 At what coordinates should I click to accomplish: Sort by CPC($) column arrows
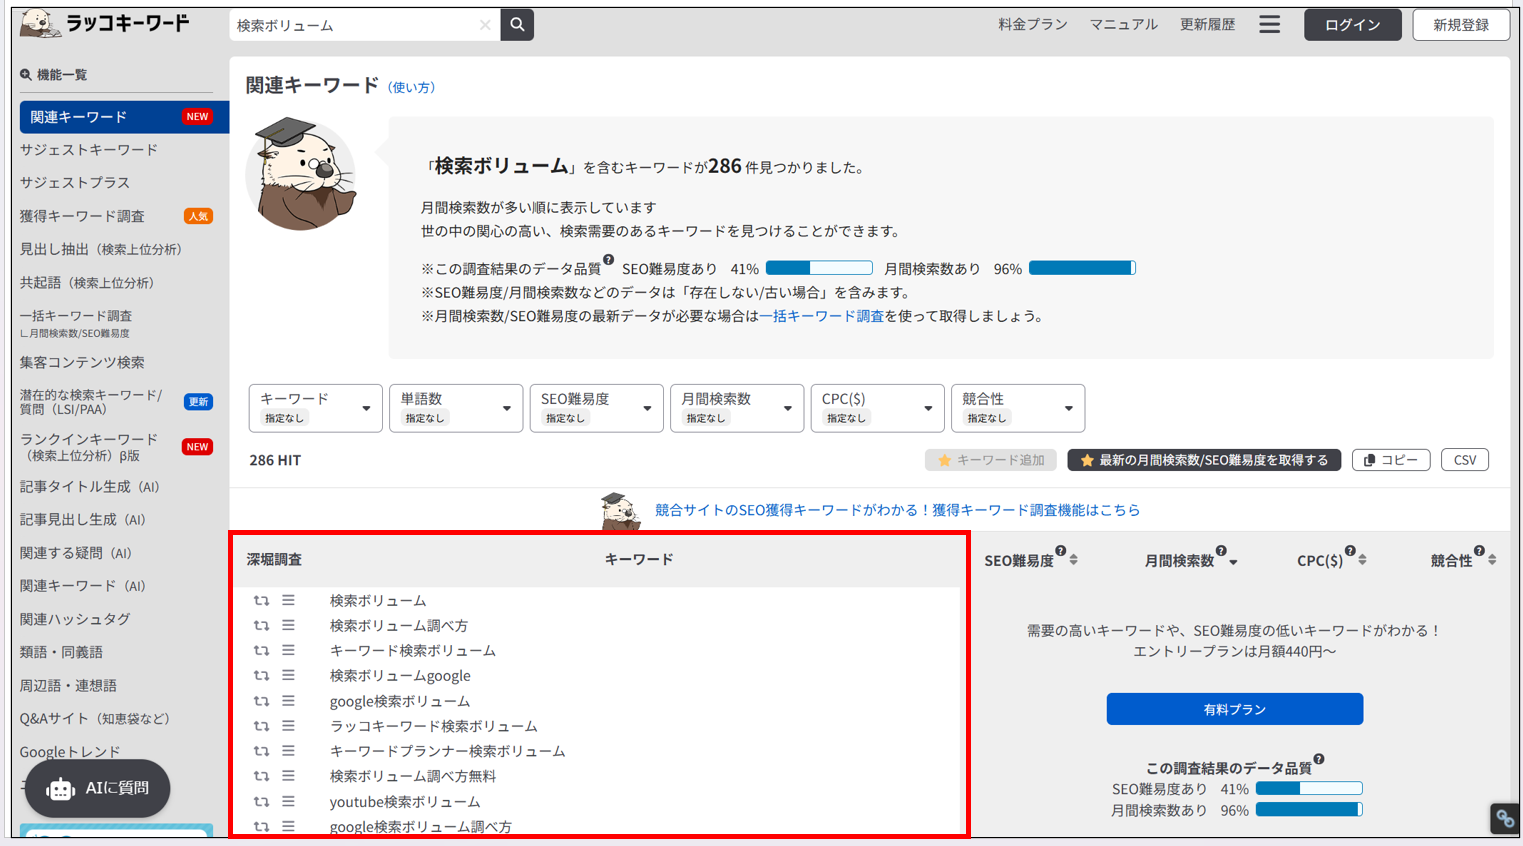coord(1363,560)
